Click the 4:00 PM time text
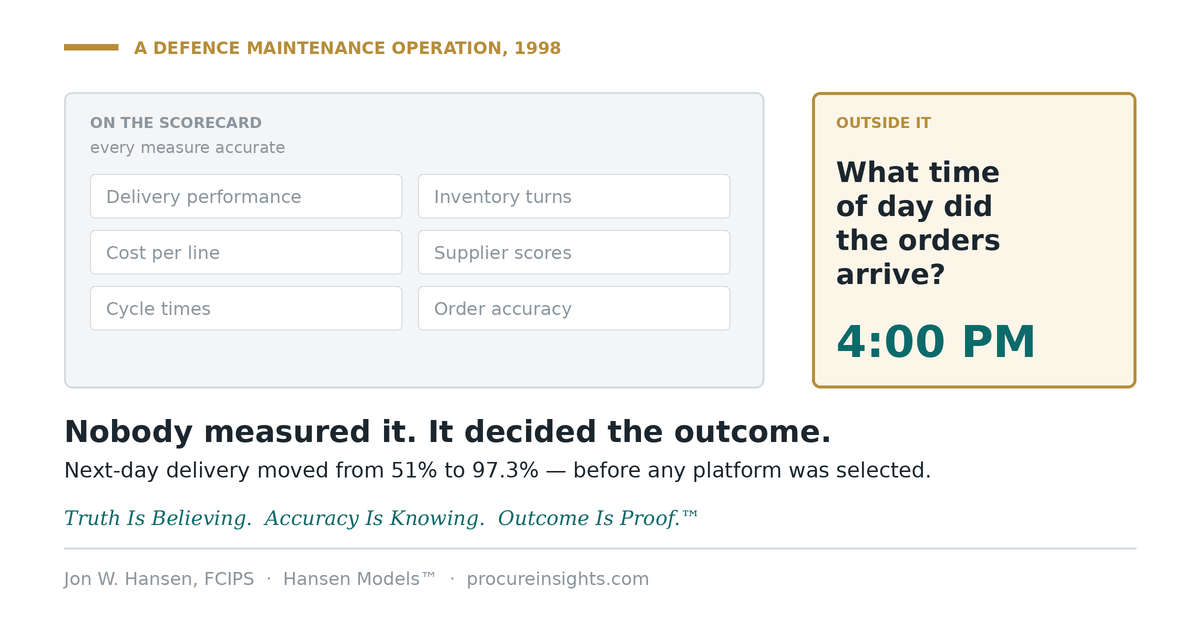 tap(936, 342)
